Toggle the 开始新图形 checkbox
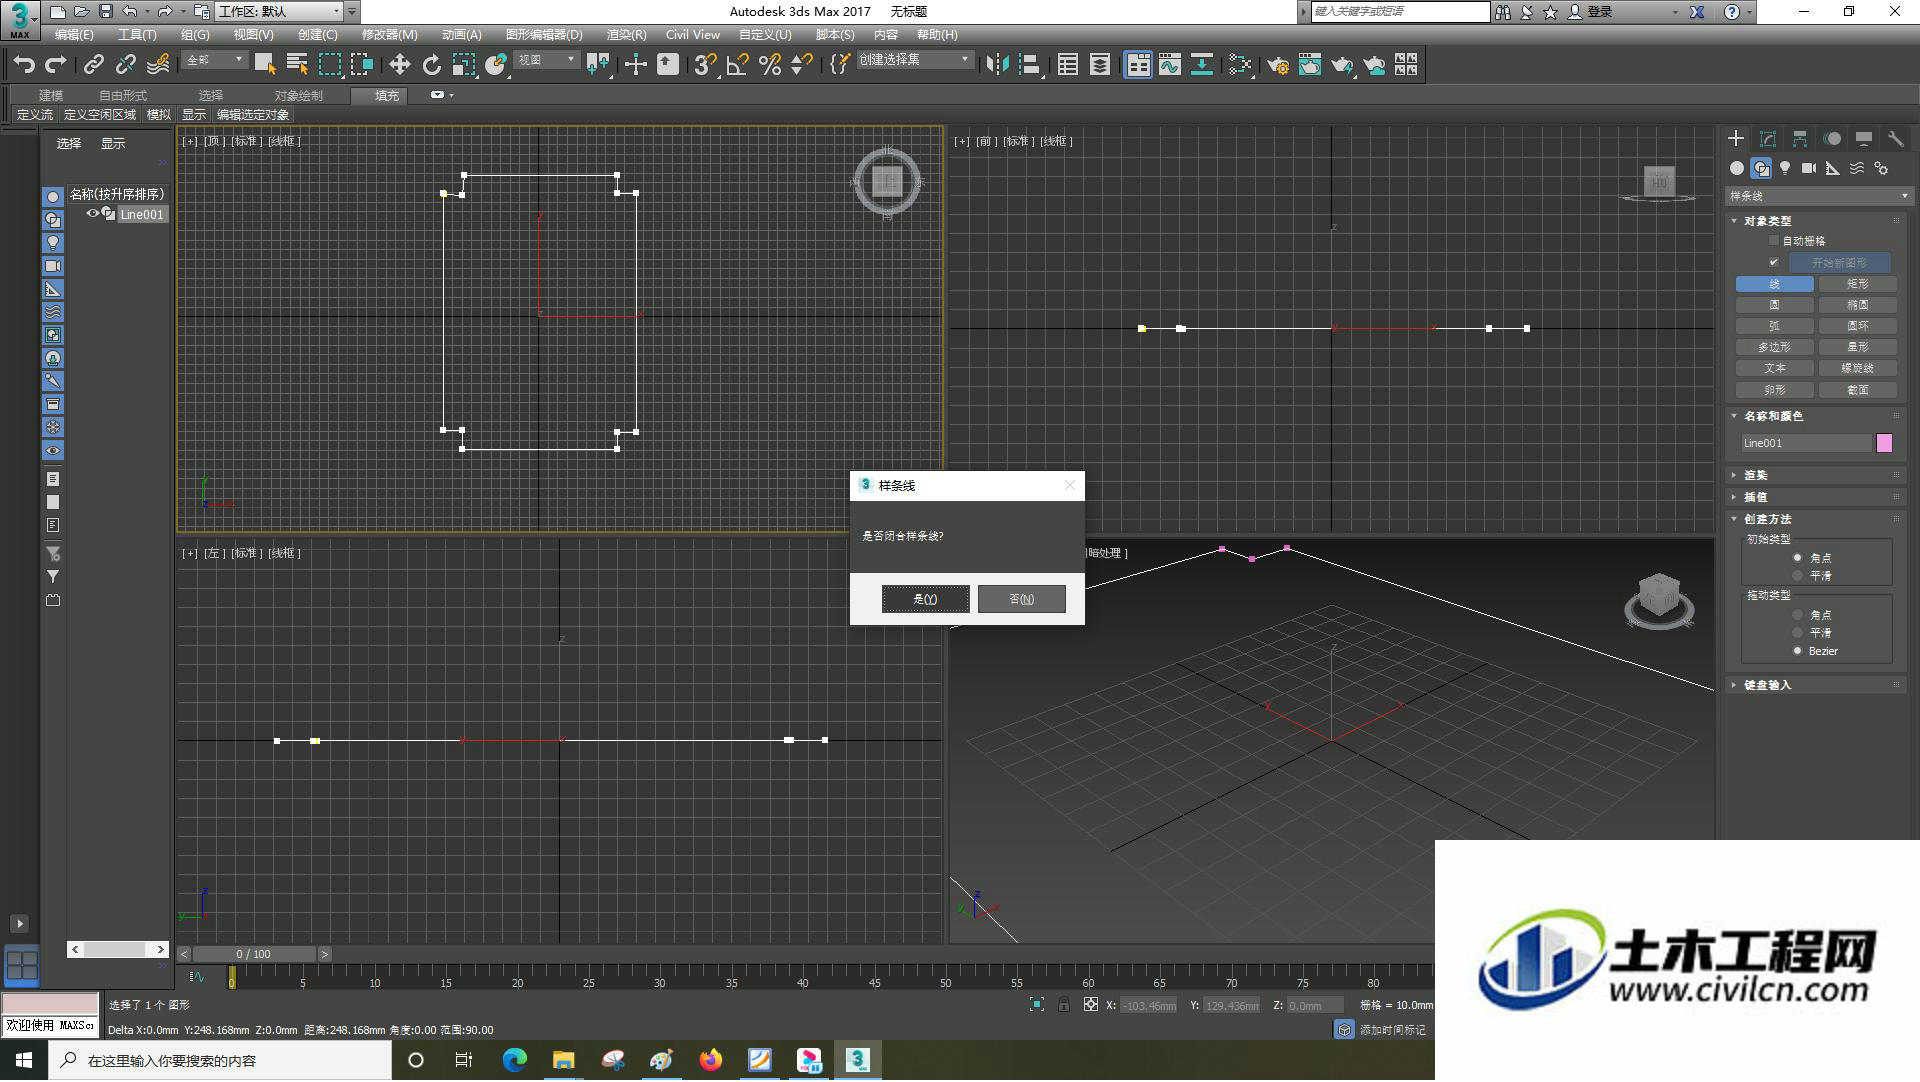This screenshot has height=1082, width=1920. [1774, 263]
